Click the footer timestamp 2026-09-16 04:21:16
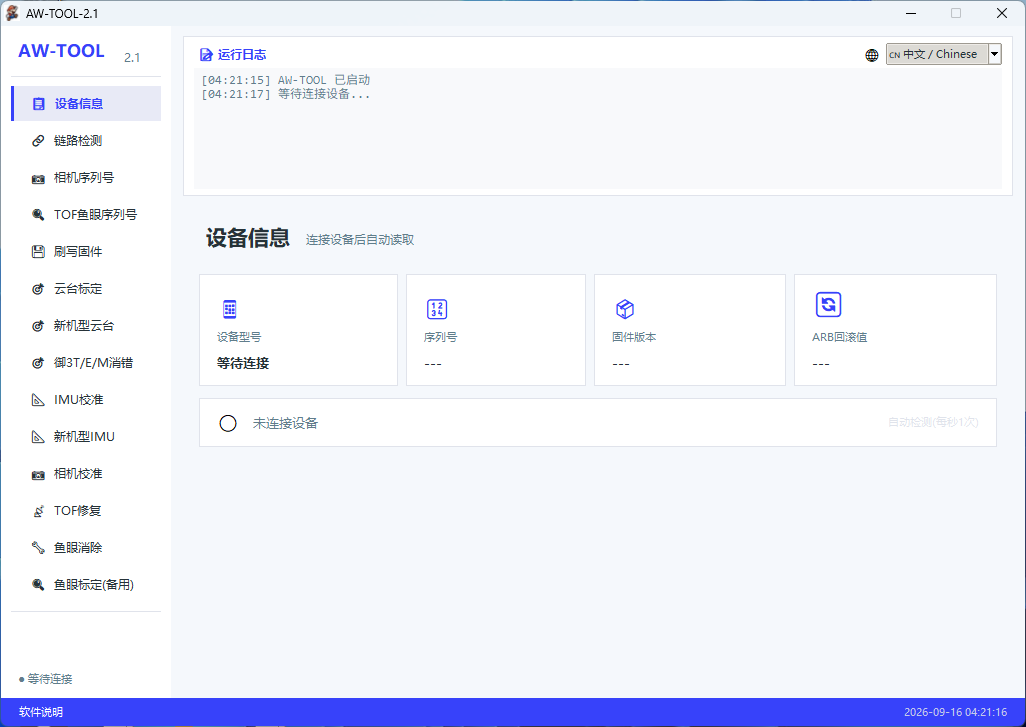Screen dimensions: 1026x727 (x=955, y=712)
